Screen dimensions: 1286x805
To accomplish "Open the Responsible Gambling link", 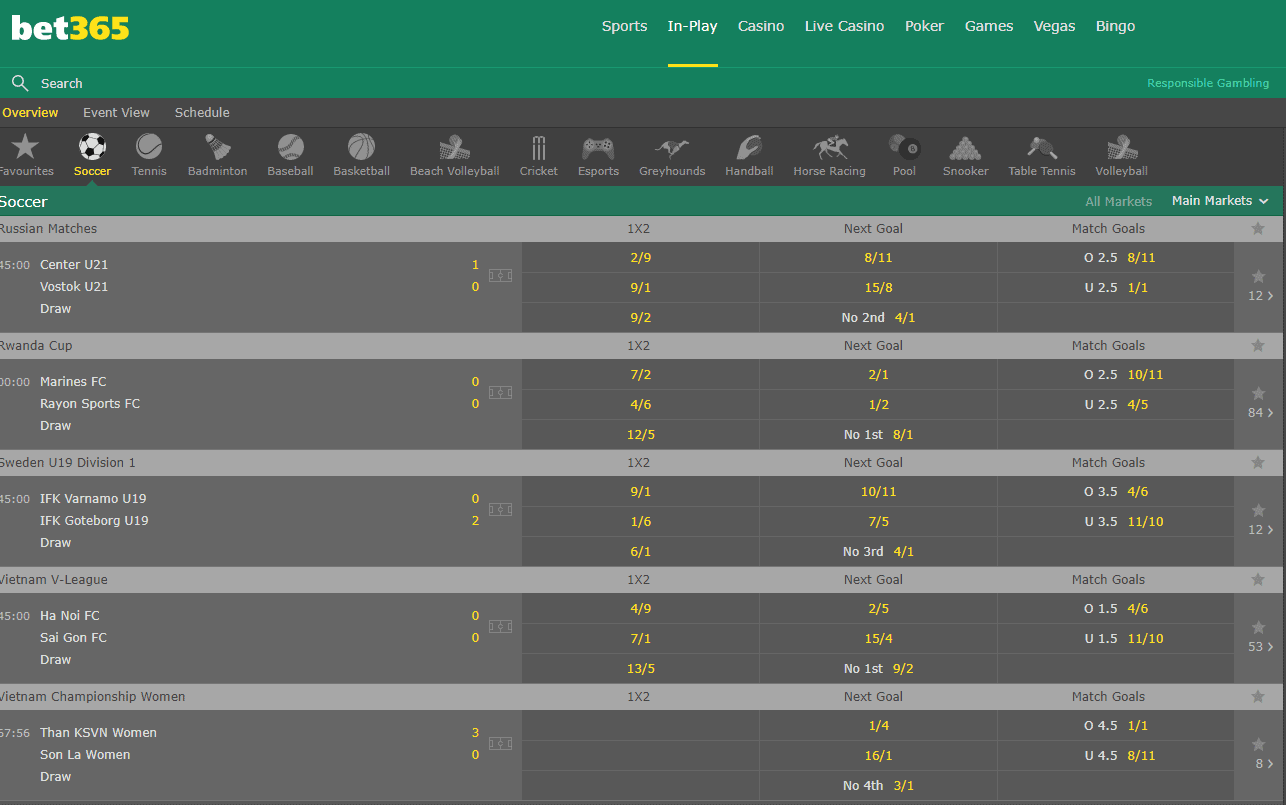I will tap(1208, 83).
